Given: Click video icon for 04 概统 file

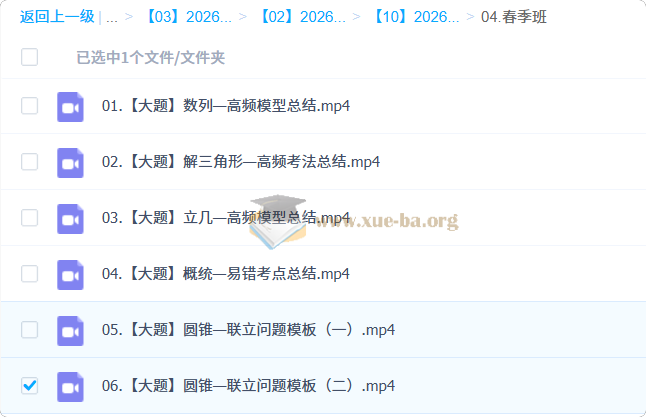Looking at the screenshot, I should [x=69, y=274].
